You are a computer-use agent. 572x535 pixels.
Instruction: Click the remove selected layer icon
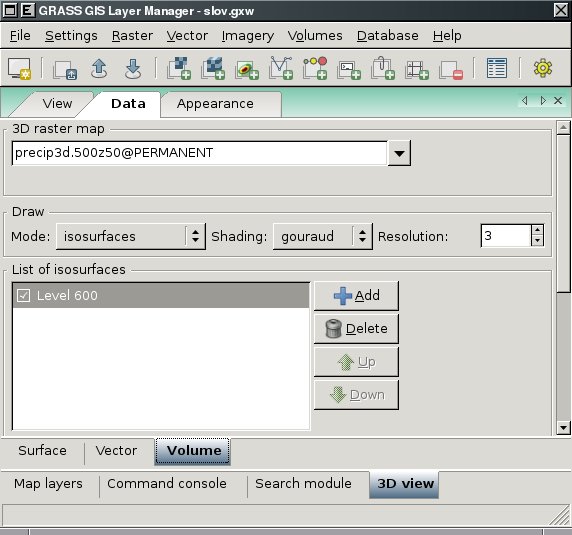pyautogui.click(x=451, y=69)
